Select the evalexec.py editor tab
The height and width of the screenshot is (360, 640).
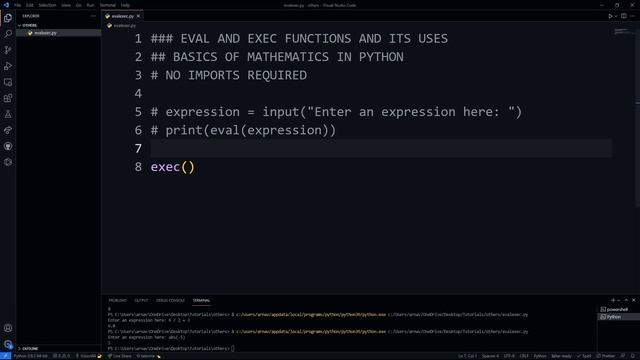click(122, 16)
